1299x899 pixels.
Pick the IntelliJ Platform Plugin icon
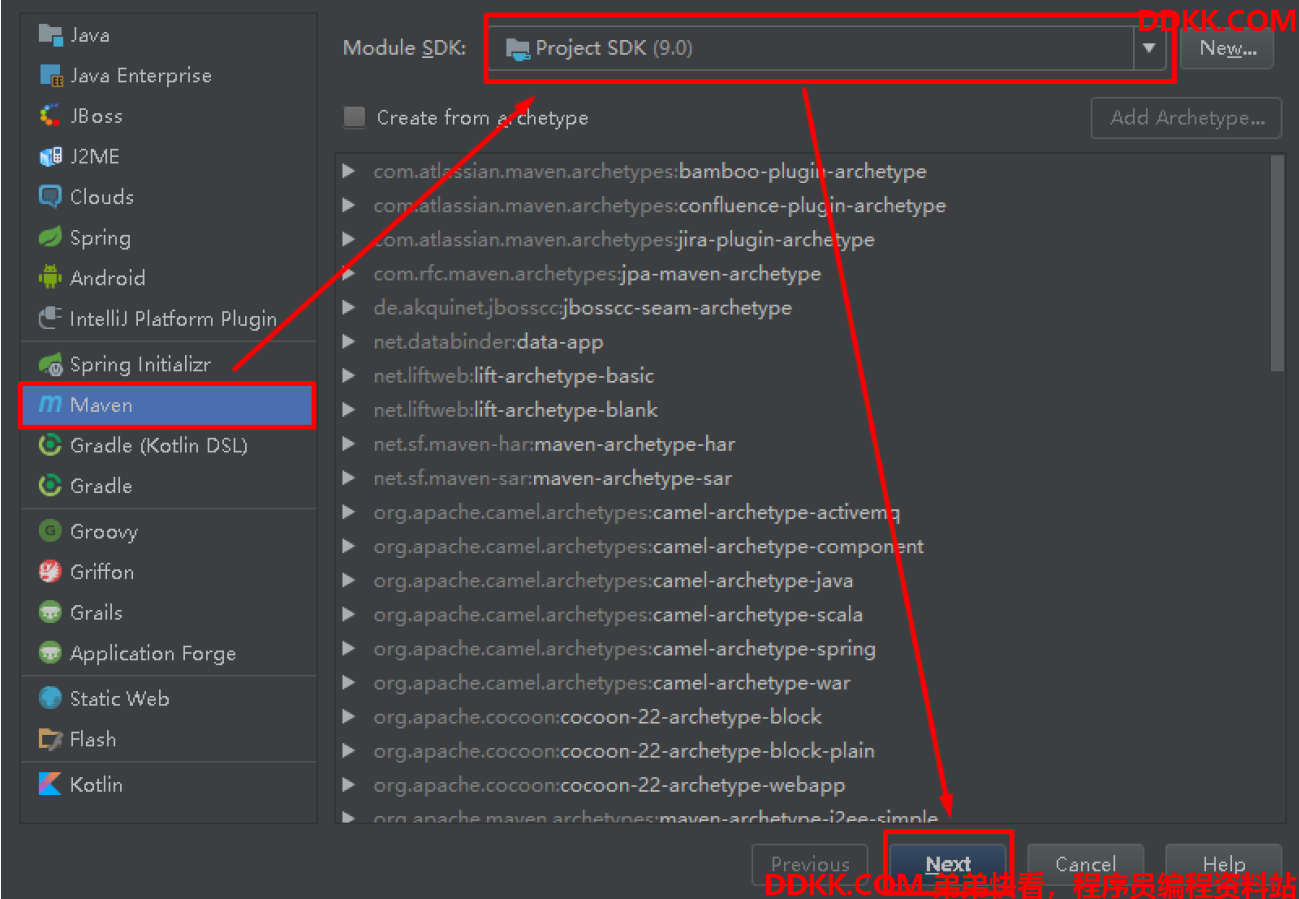50,319
